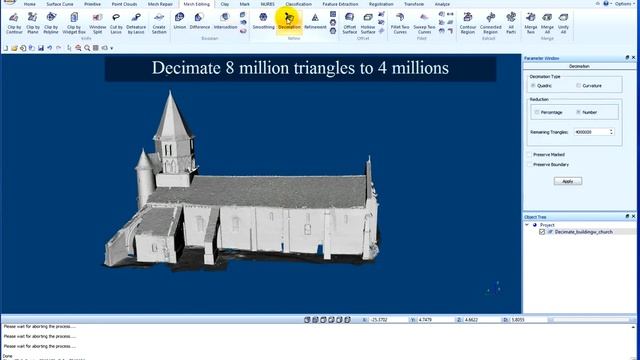Screen dimensions: 640x360
Task: Extract All Parts
Action: 511,23
